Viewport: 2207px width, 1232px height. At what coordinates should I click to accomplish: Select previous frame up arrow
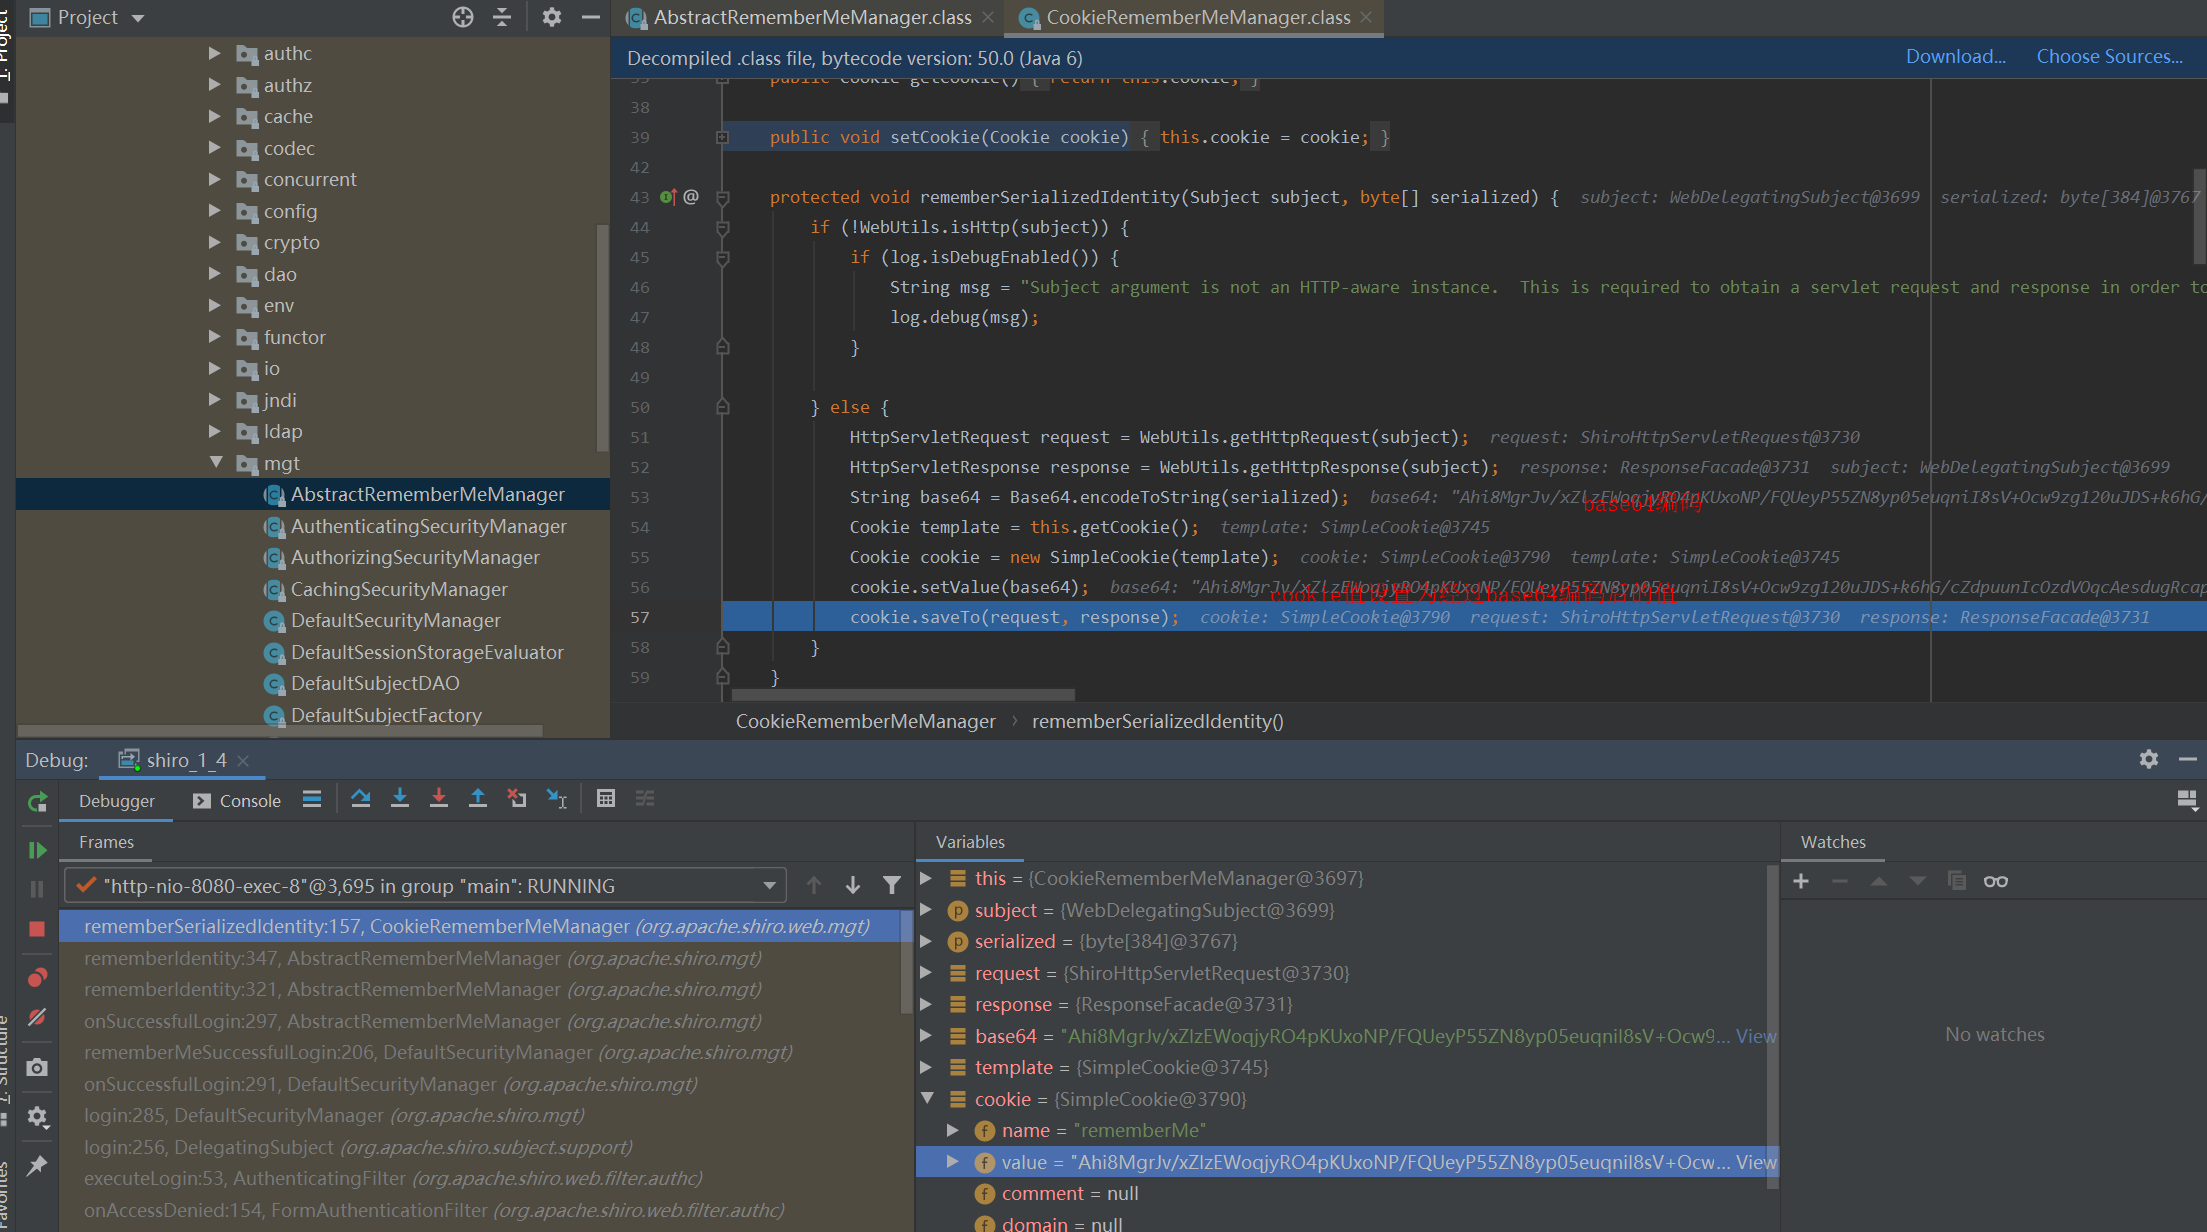pyautogui.click(x=814, y=885)
